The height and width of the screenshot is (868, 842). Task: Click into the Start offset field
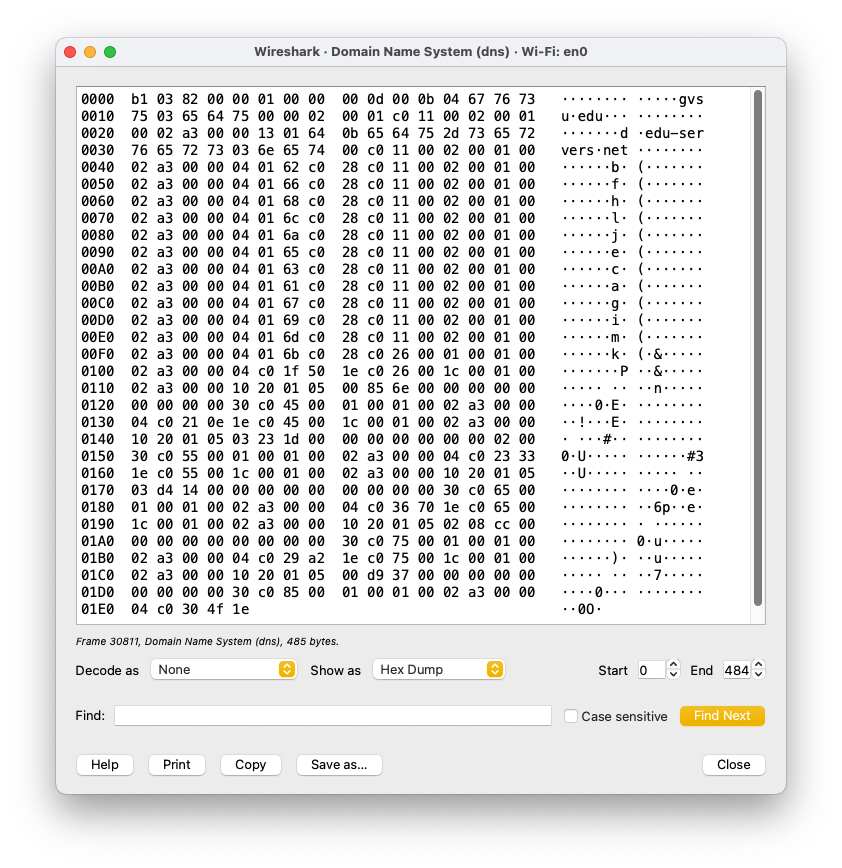click(x=651, y=670)
